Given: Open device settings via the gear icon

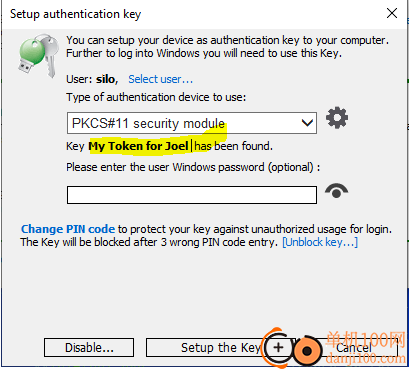Looking at the screenshot, I should click(337, 118).
